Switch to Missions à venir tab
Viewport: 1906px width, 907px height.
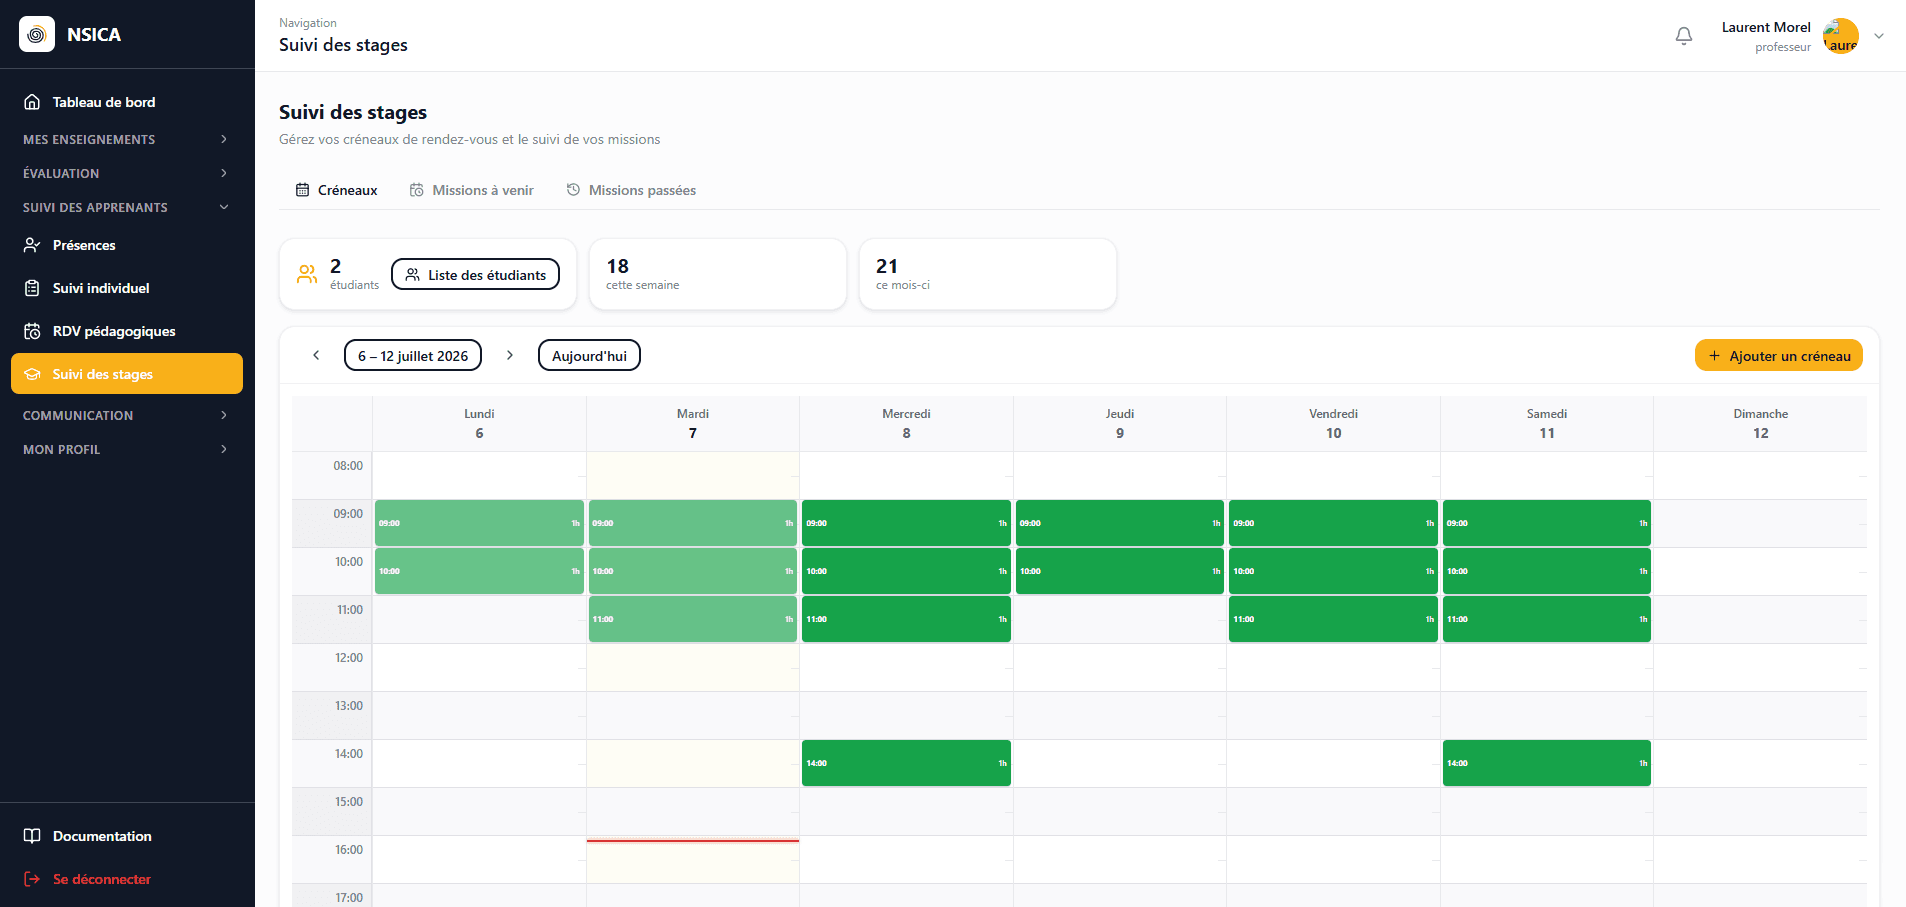click(471, 190)
